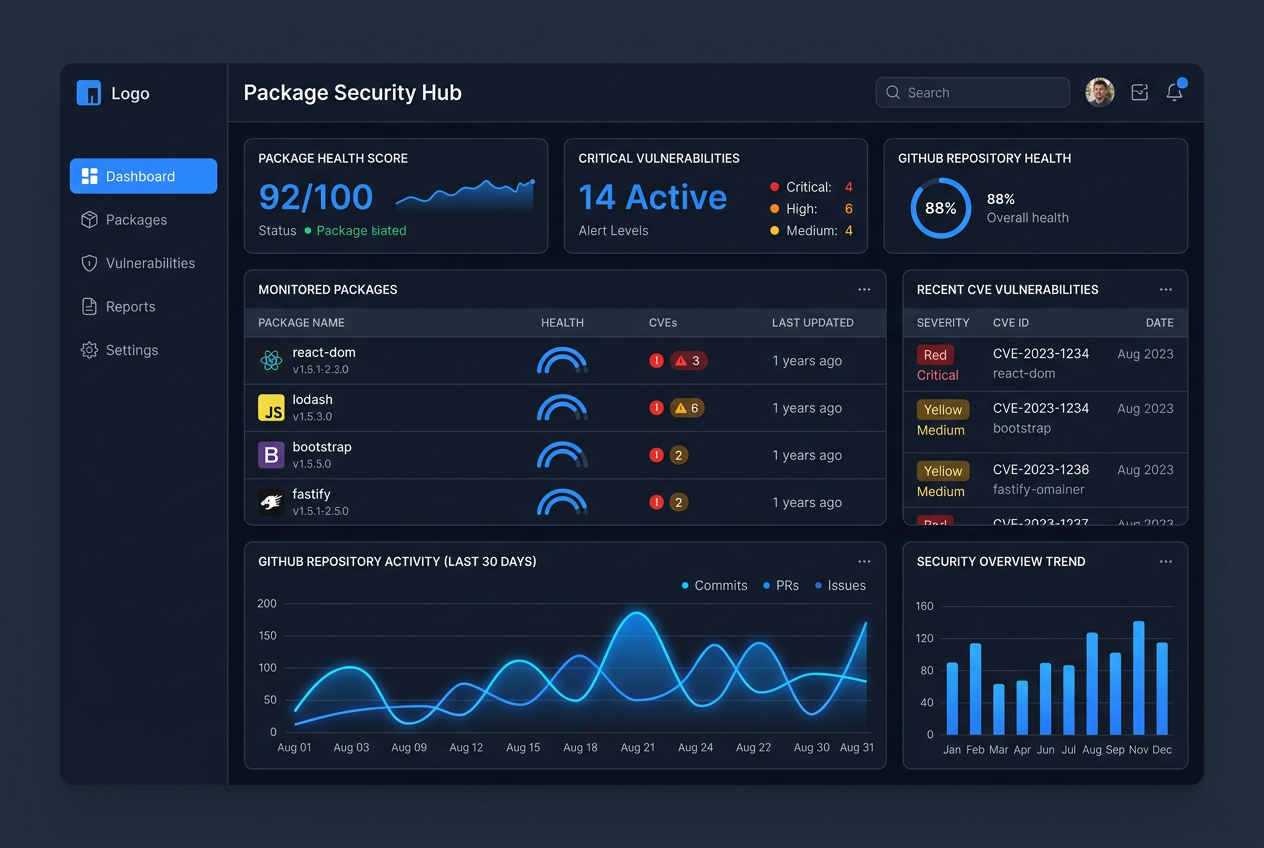The height and width of the screenshot is (848, 1264).
Task: Click the 88% circular health progress ring
Action: [x=940, y=208]
